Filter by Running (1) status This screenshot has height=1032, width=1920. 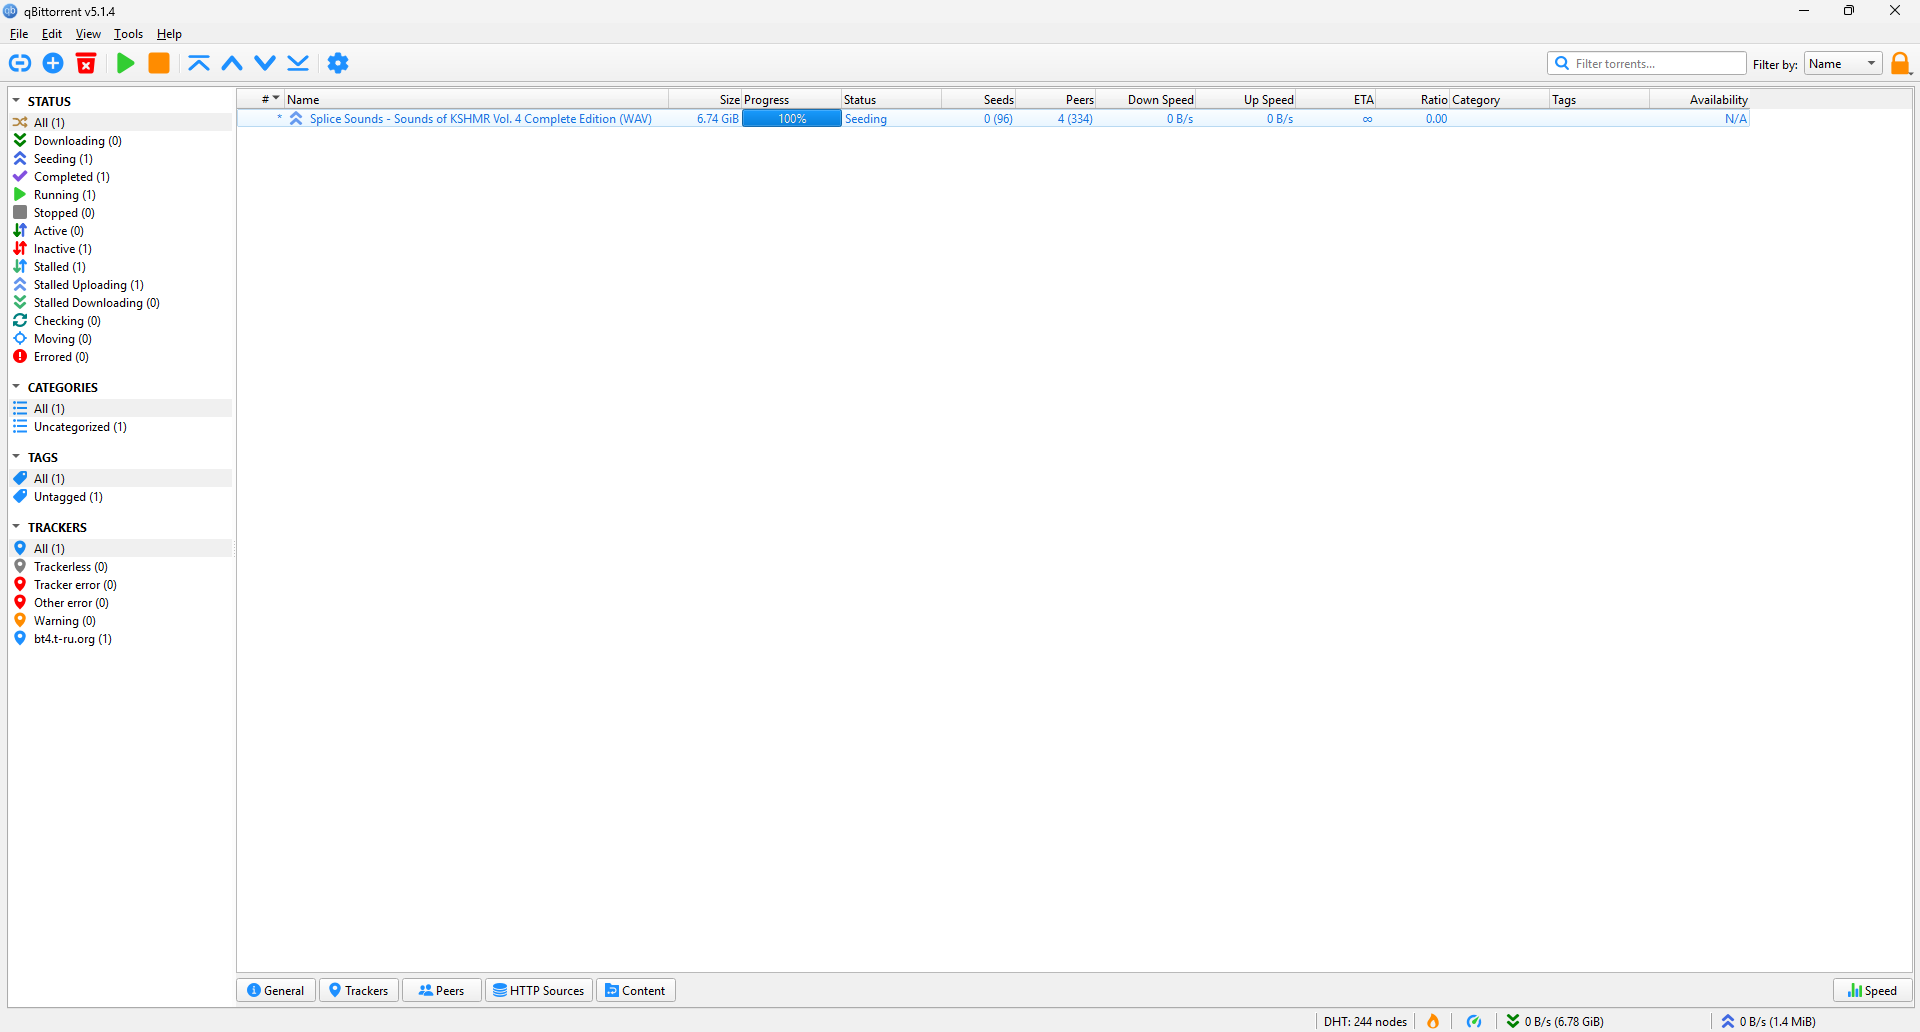click(65, 195)
